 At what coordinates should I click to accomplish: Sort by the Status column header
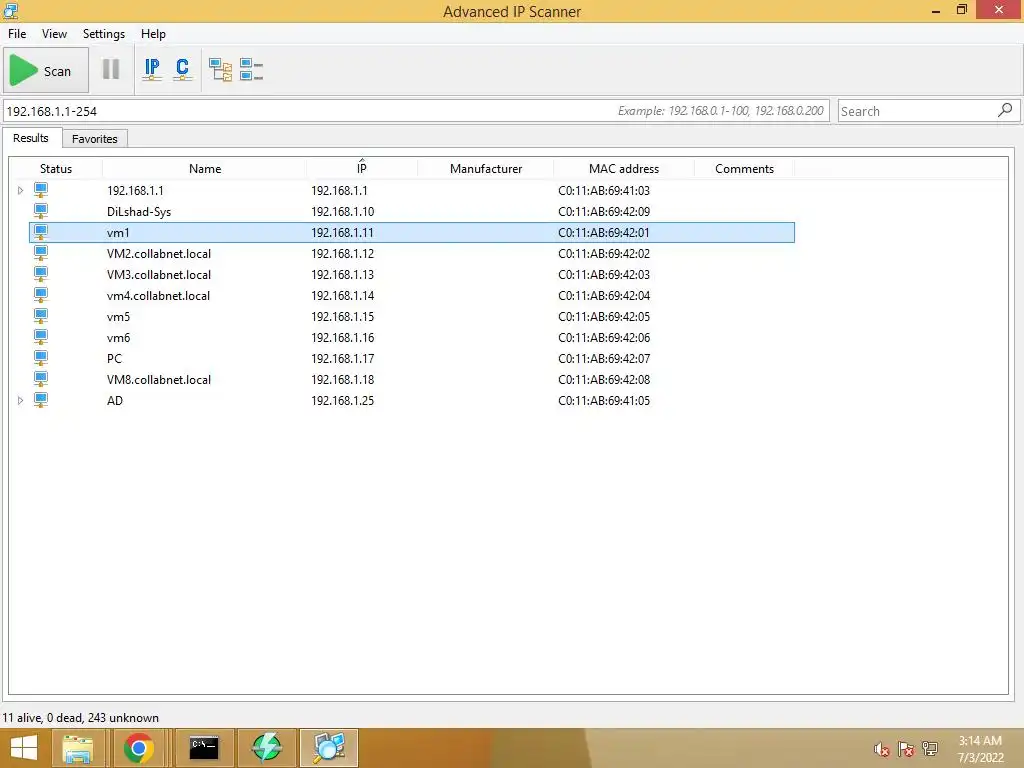(x=56, y=168)
